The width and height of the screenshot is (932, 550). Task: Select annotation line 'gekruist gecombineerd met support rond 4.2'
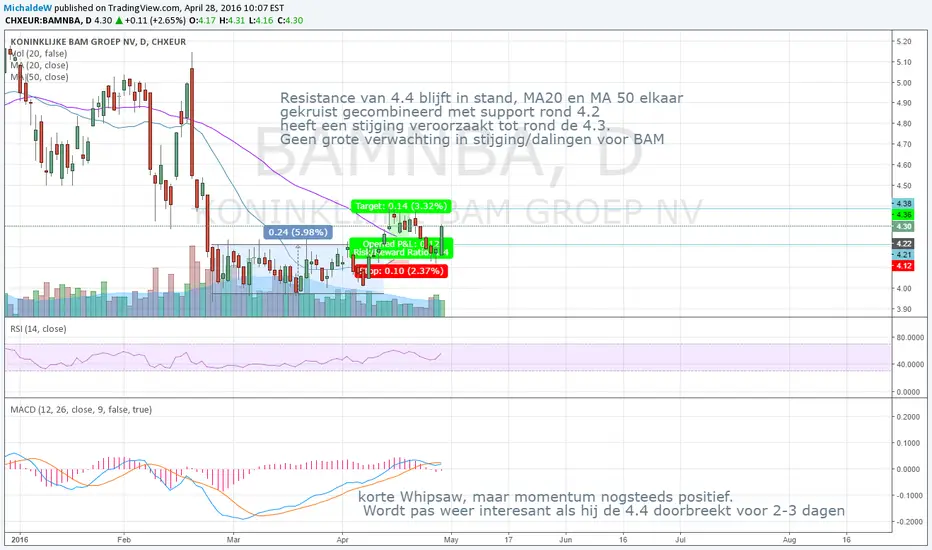(440, 112)
